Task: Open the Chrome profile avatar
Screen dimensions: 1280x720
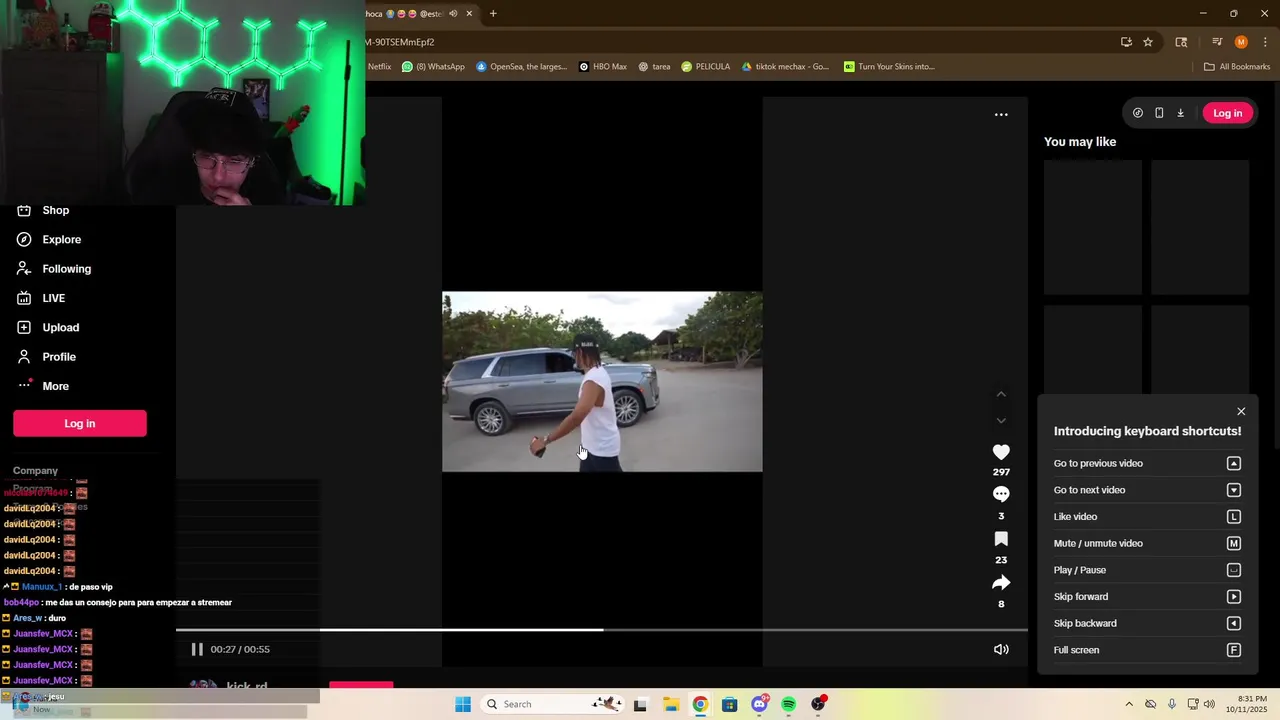Action: [x=1241, y=42]
